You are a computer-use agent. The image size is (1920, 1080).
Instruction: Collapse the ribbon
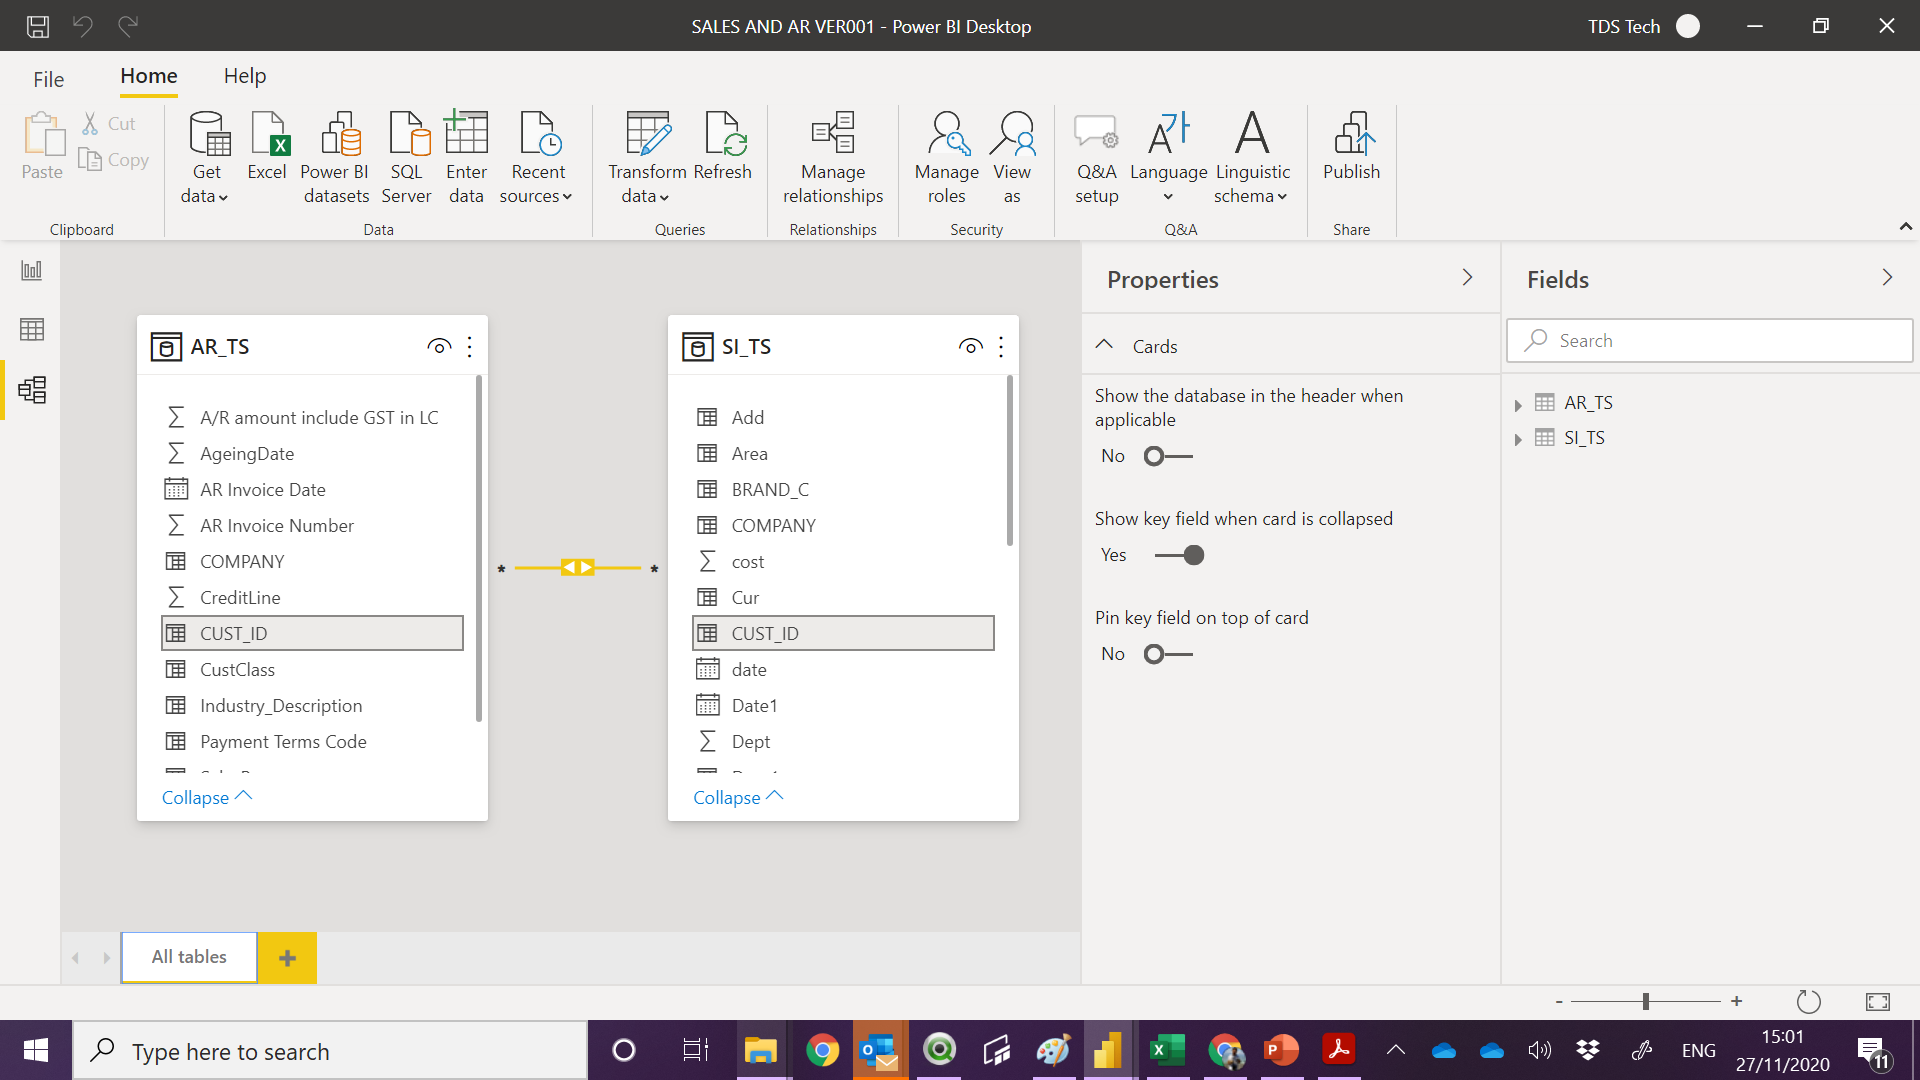[1905, 227]
